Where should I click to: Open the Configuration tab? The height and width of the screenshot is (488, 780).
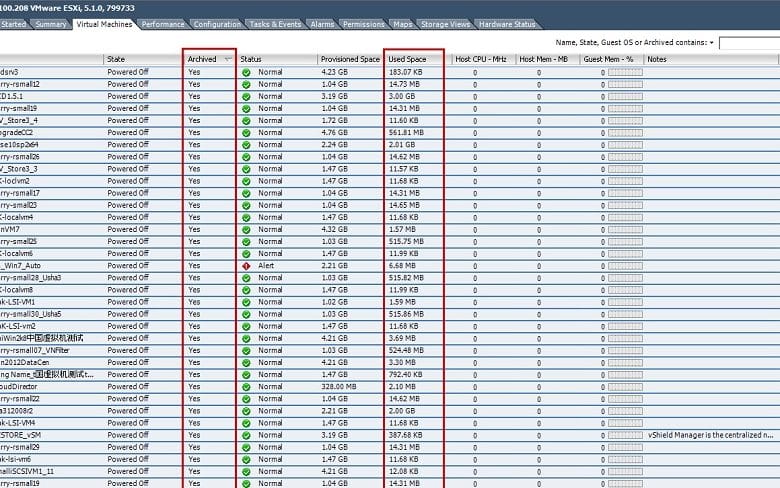(217, 24)
